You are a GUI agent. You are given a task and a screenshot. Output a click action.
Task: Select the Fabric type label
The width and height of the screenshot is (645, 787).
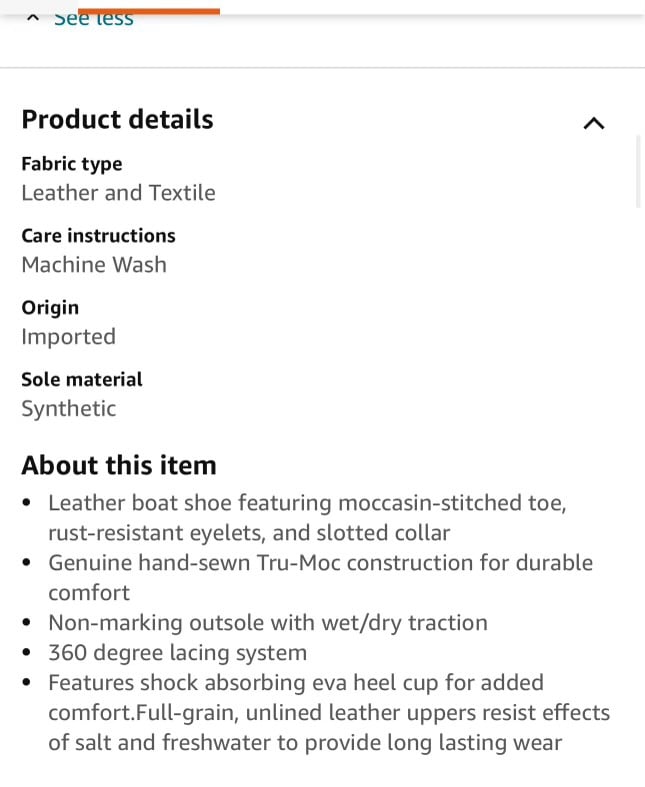72,164
